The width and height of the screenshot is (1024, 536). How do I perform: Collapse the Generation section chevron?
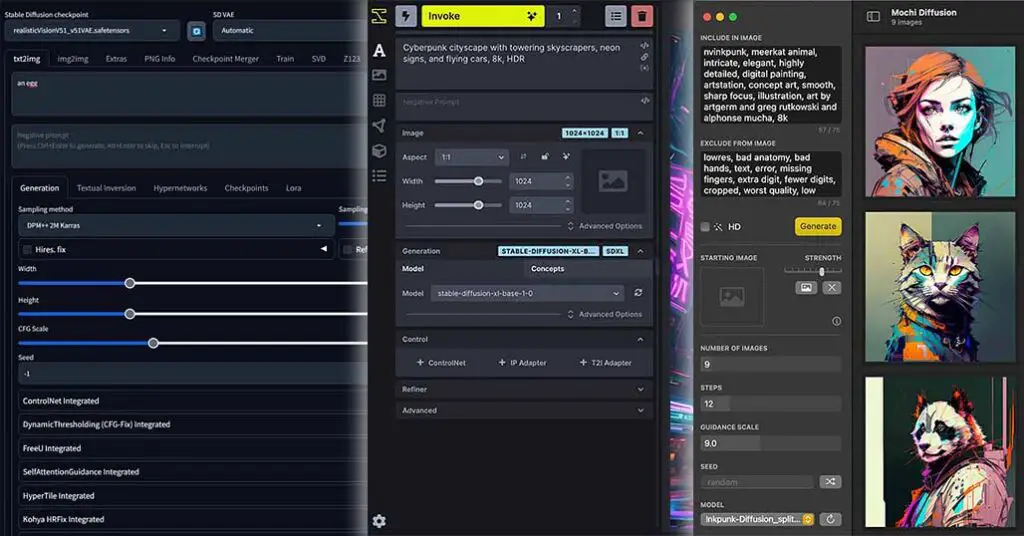coord(640,251)
